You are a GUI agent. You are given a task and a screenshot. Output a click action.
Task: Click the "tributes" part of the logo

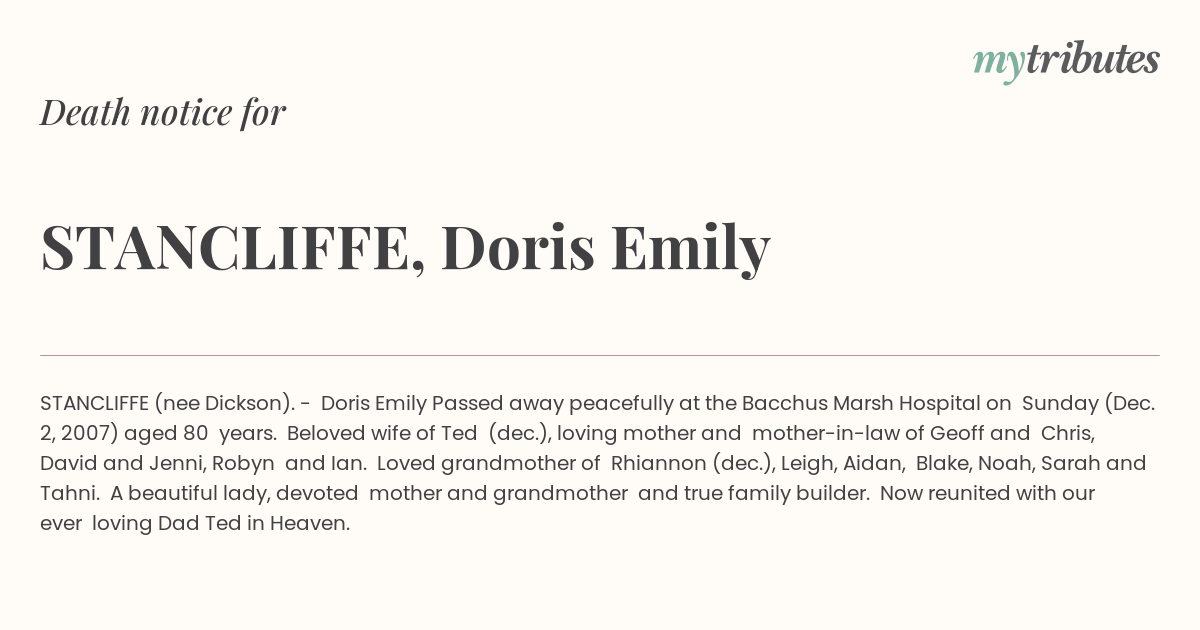tap(1092, 59)
